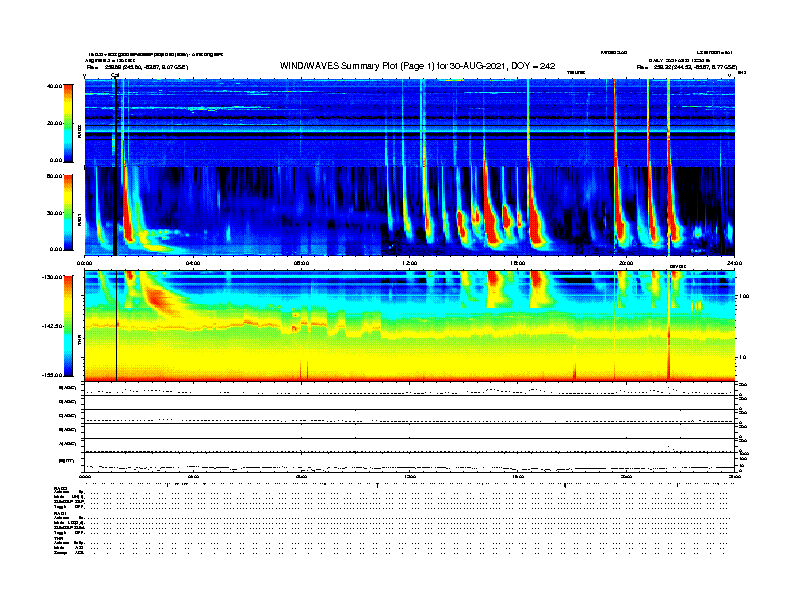Click the 24:00 tick label under RAD1 spectrogram
This screenshot has width=792, height=612.
(734, 263)
